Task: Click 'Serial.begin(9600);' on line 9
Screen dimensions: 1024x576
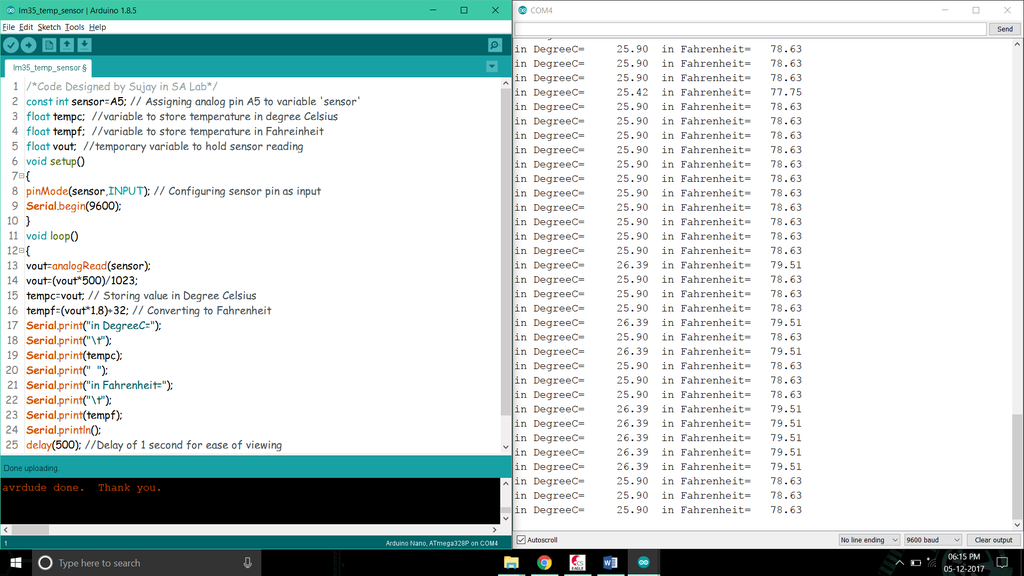Action: [74, 206]
